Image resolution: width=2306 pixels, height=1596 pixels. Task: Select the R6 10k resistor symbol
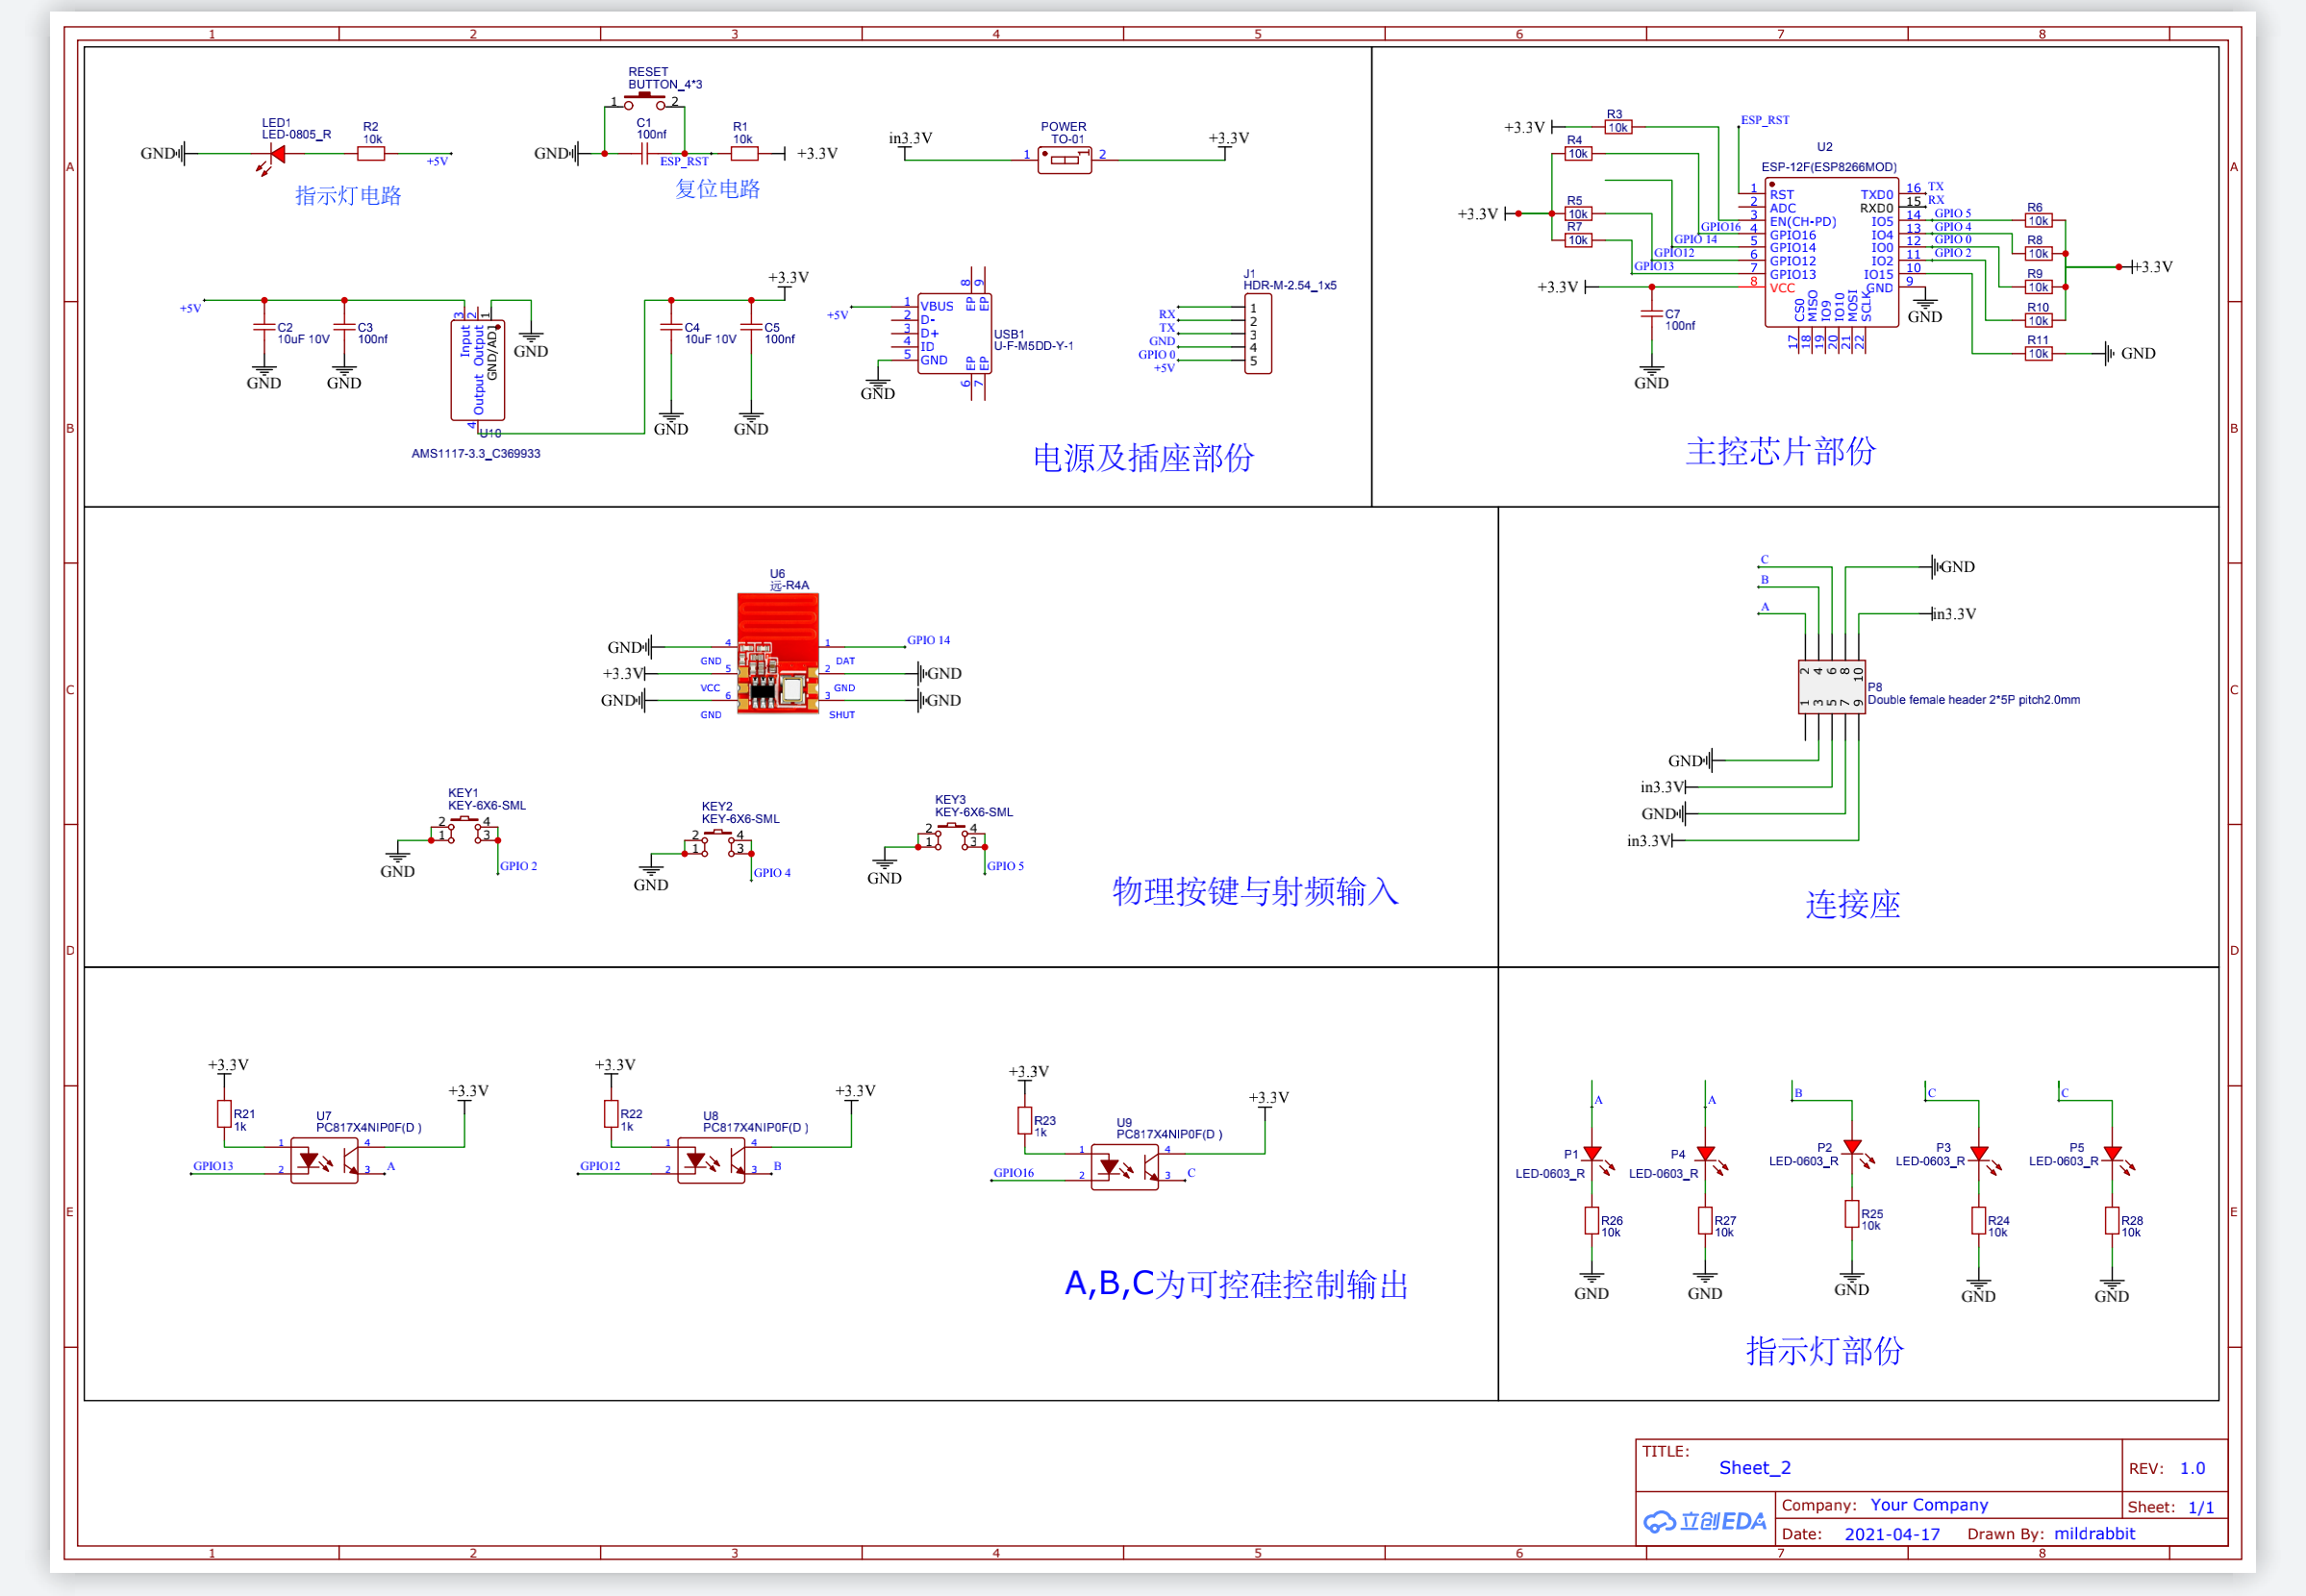2038,220
